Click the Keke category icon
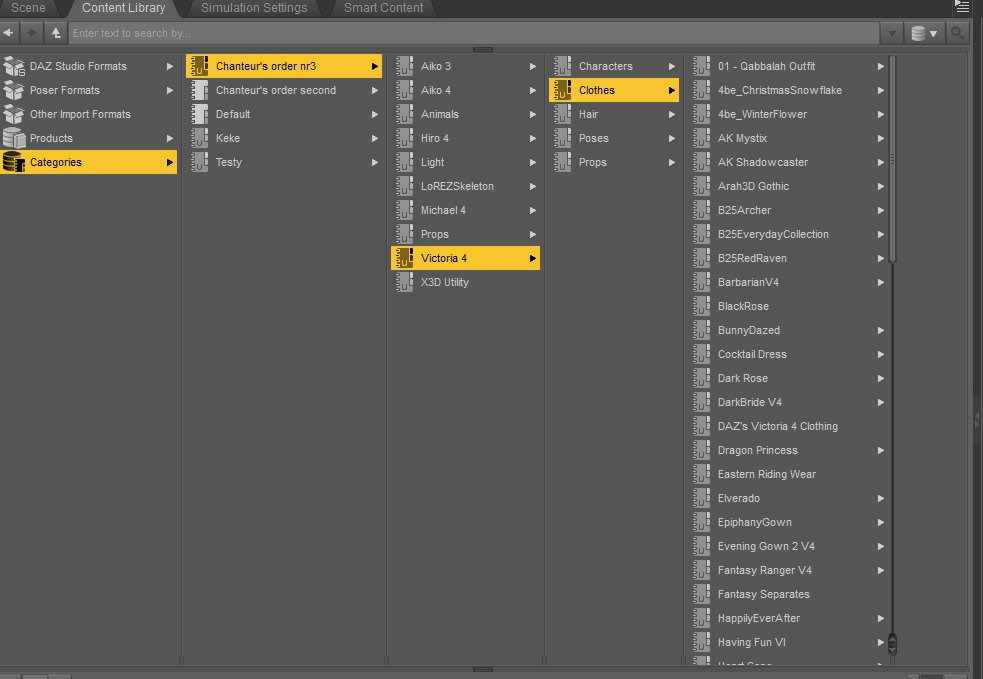This screenshot has width=983, height=679. [x=199, y=138]
